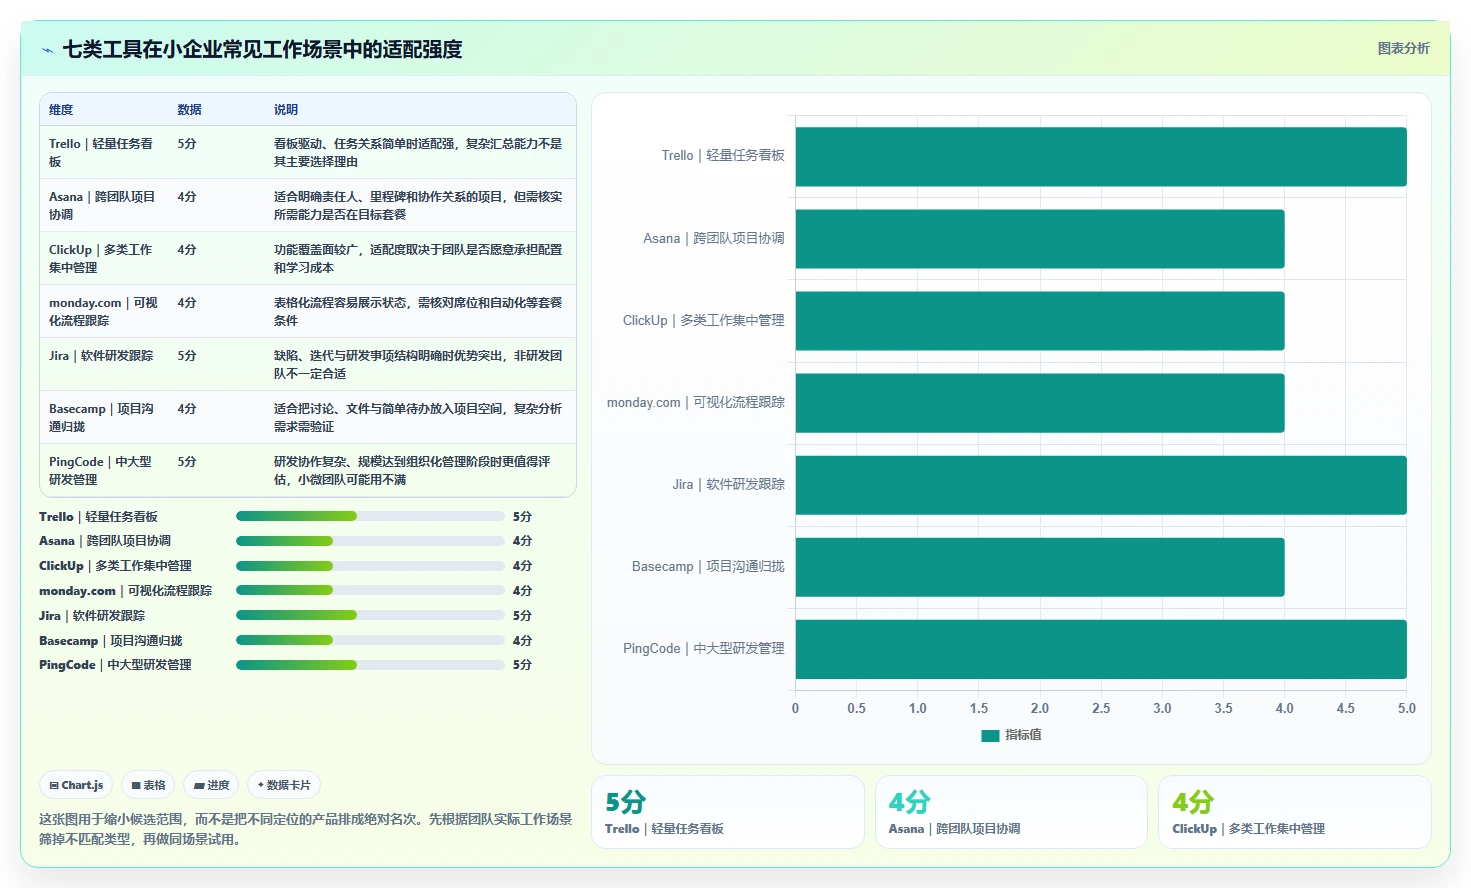Click table cell 'Basecamp｜项目沟通归拢'
The image size is (1471, 888).
coord(102,418)
